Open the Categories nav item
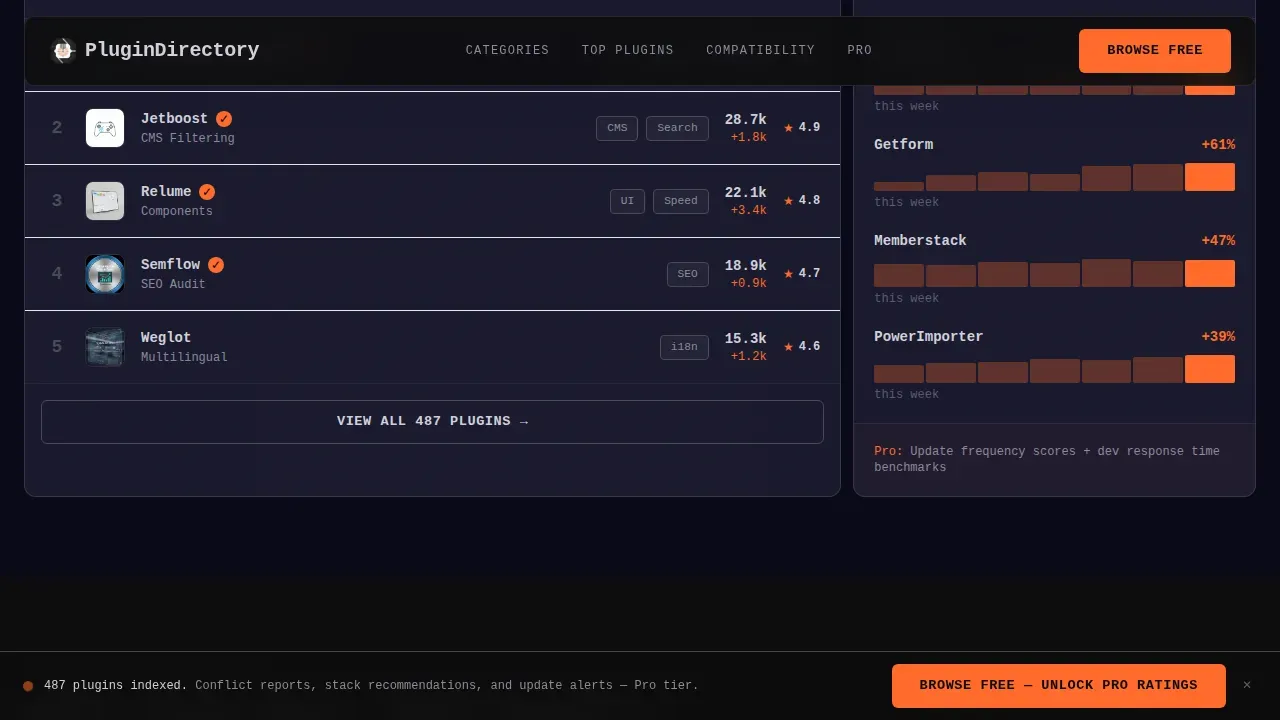 (x=507, y=50)
